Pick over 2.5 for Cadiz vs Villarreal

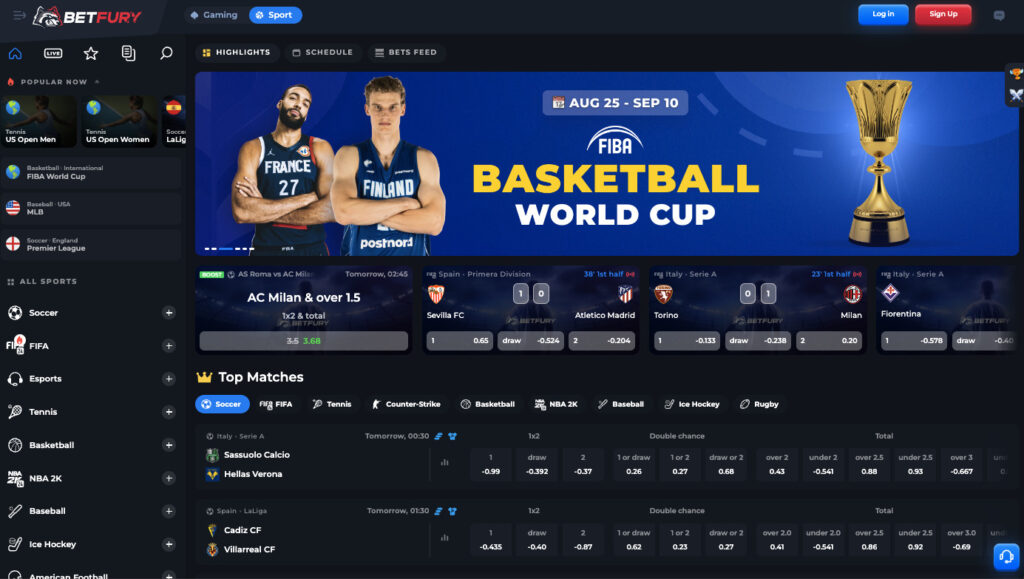click(x=869, y=540)
